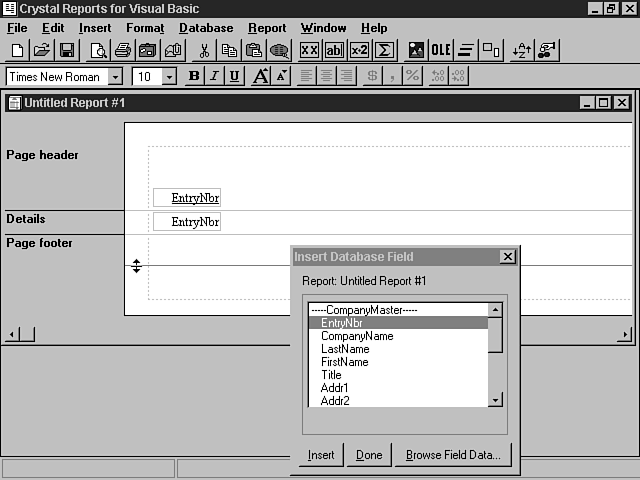
Task: Click the Insert button in dialog
Action: (321, 455)
